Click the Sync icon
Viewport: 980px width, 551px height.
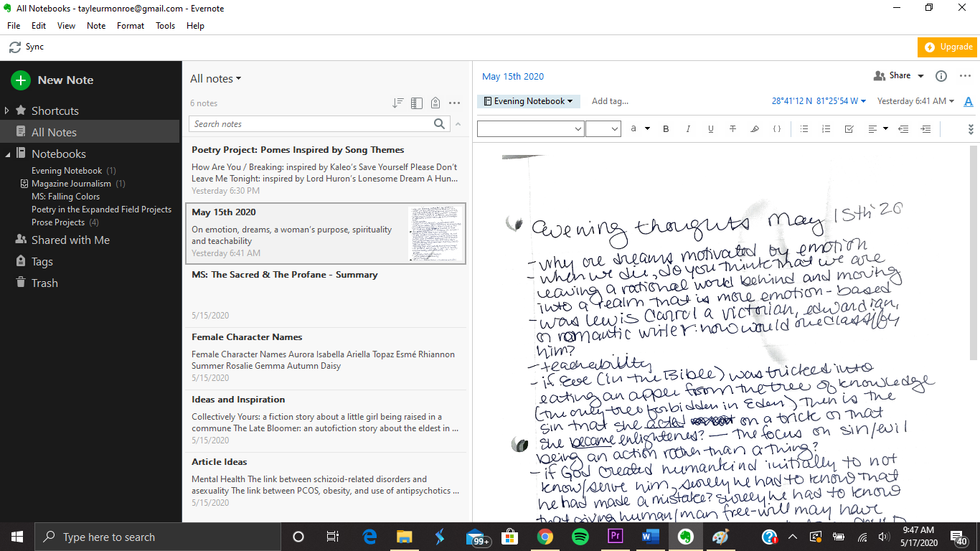pyautogui.click(x=15, y=47)
